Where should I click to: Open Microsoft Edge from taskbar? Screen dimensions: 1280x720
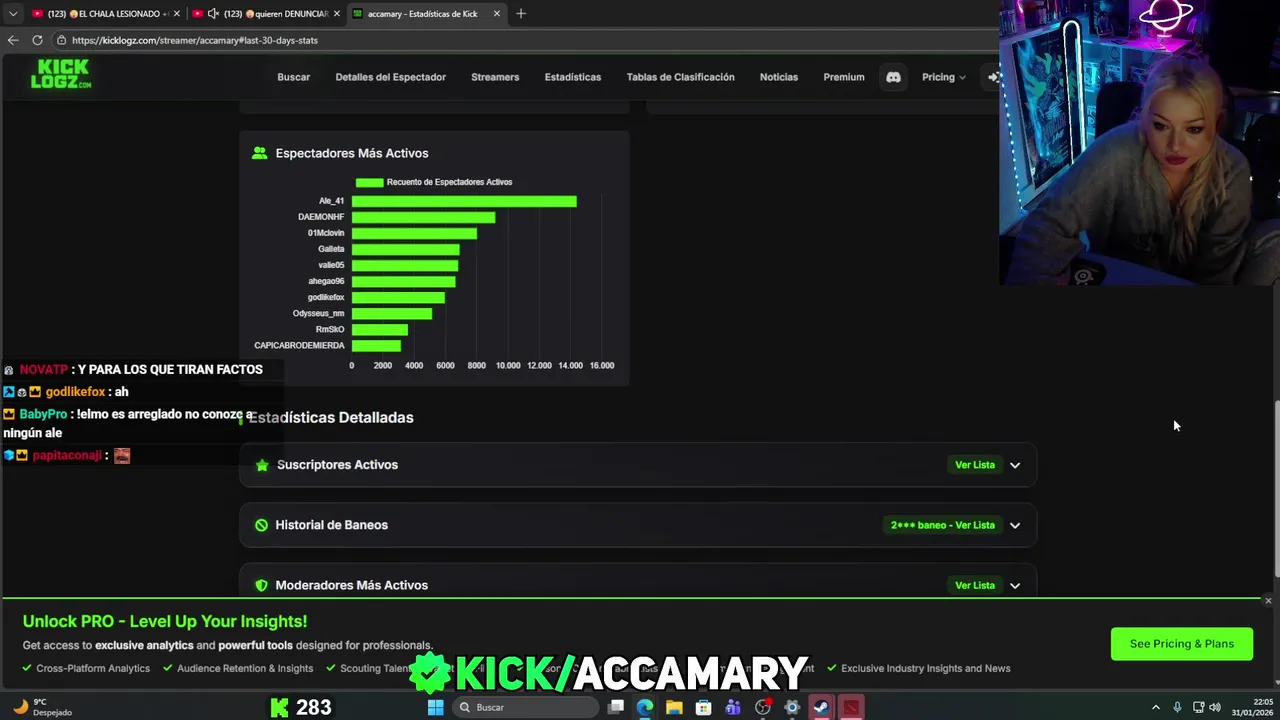point(645,707)
